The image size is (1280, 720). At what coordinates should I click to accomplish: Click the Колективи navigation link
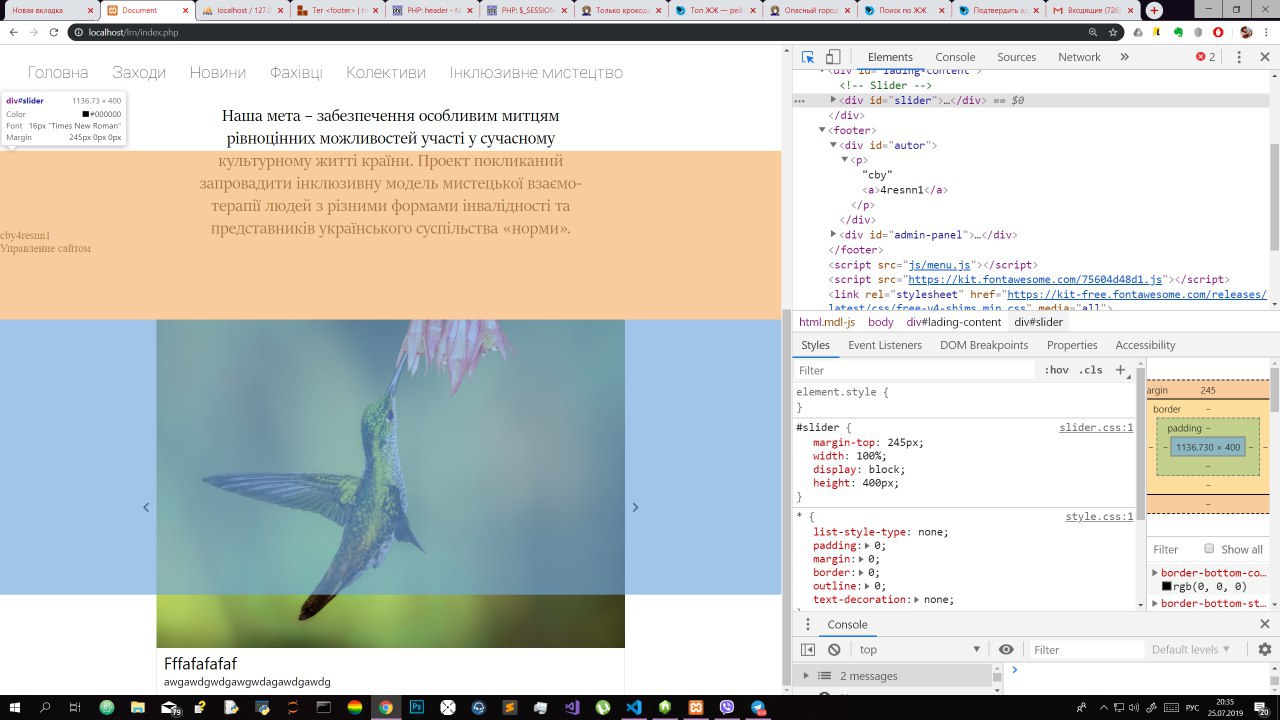[386, 73]
